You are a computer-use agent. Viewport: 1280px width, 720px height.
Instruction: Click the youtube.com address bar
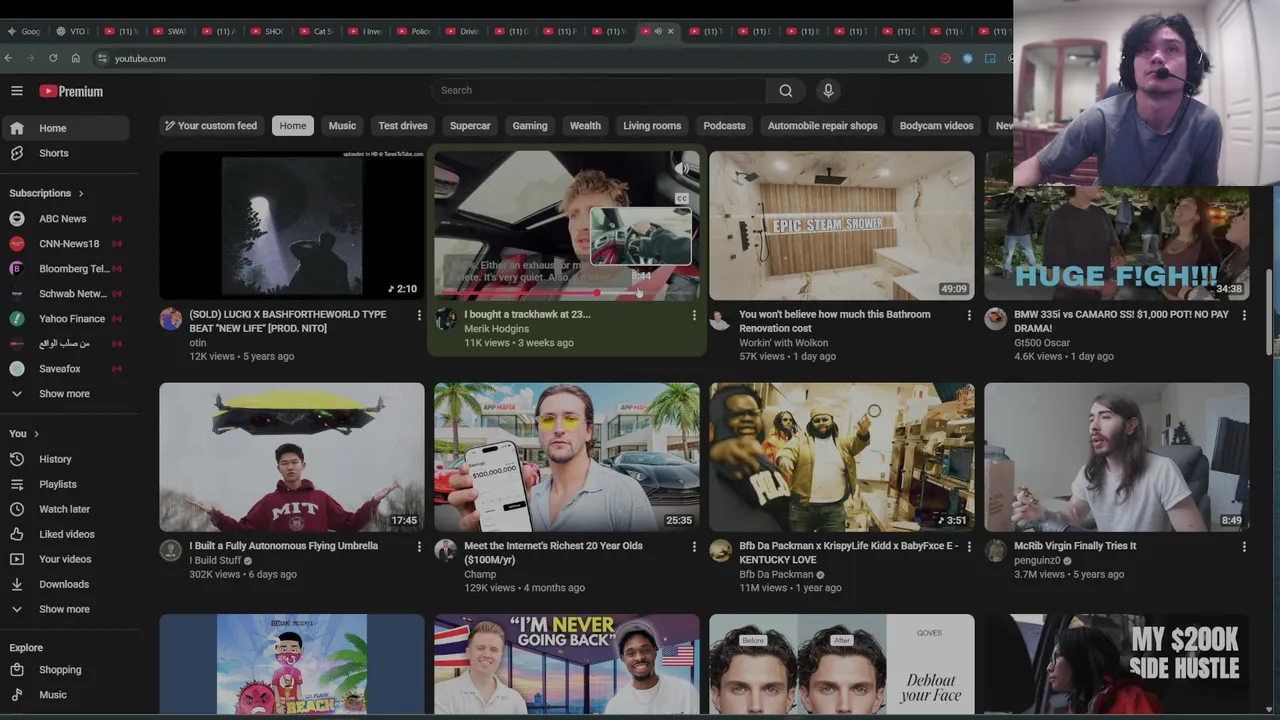[x=490, y=58]
